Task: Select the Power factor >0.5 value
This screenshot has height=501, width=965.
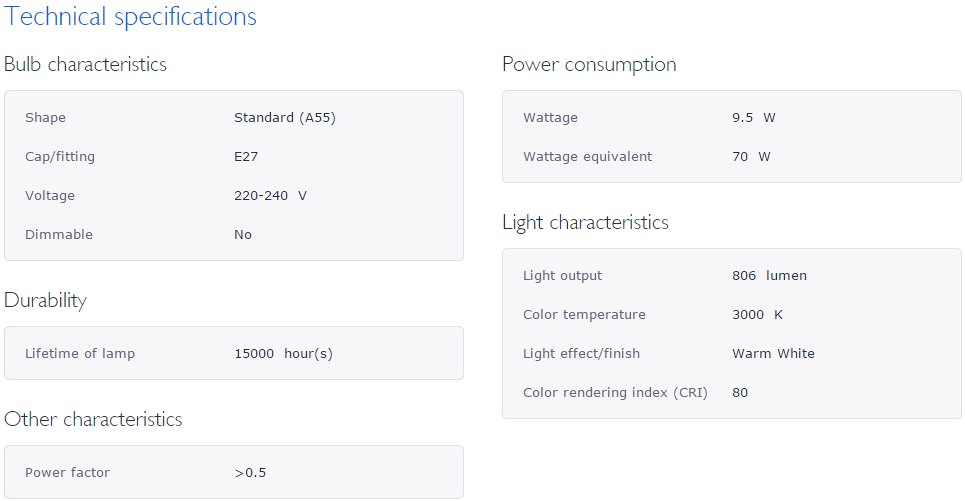Action: (x=250, y=473)
